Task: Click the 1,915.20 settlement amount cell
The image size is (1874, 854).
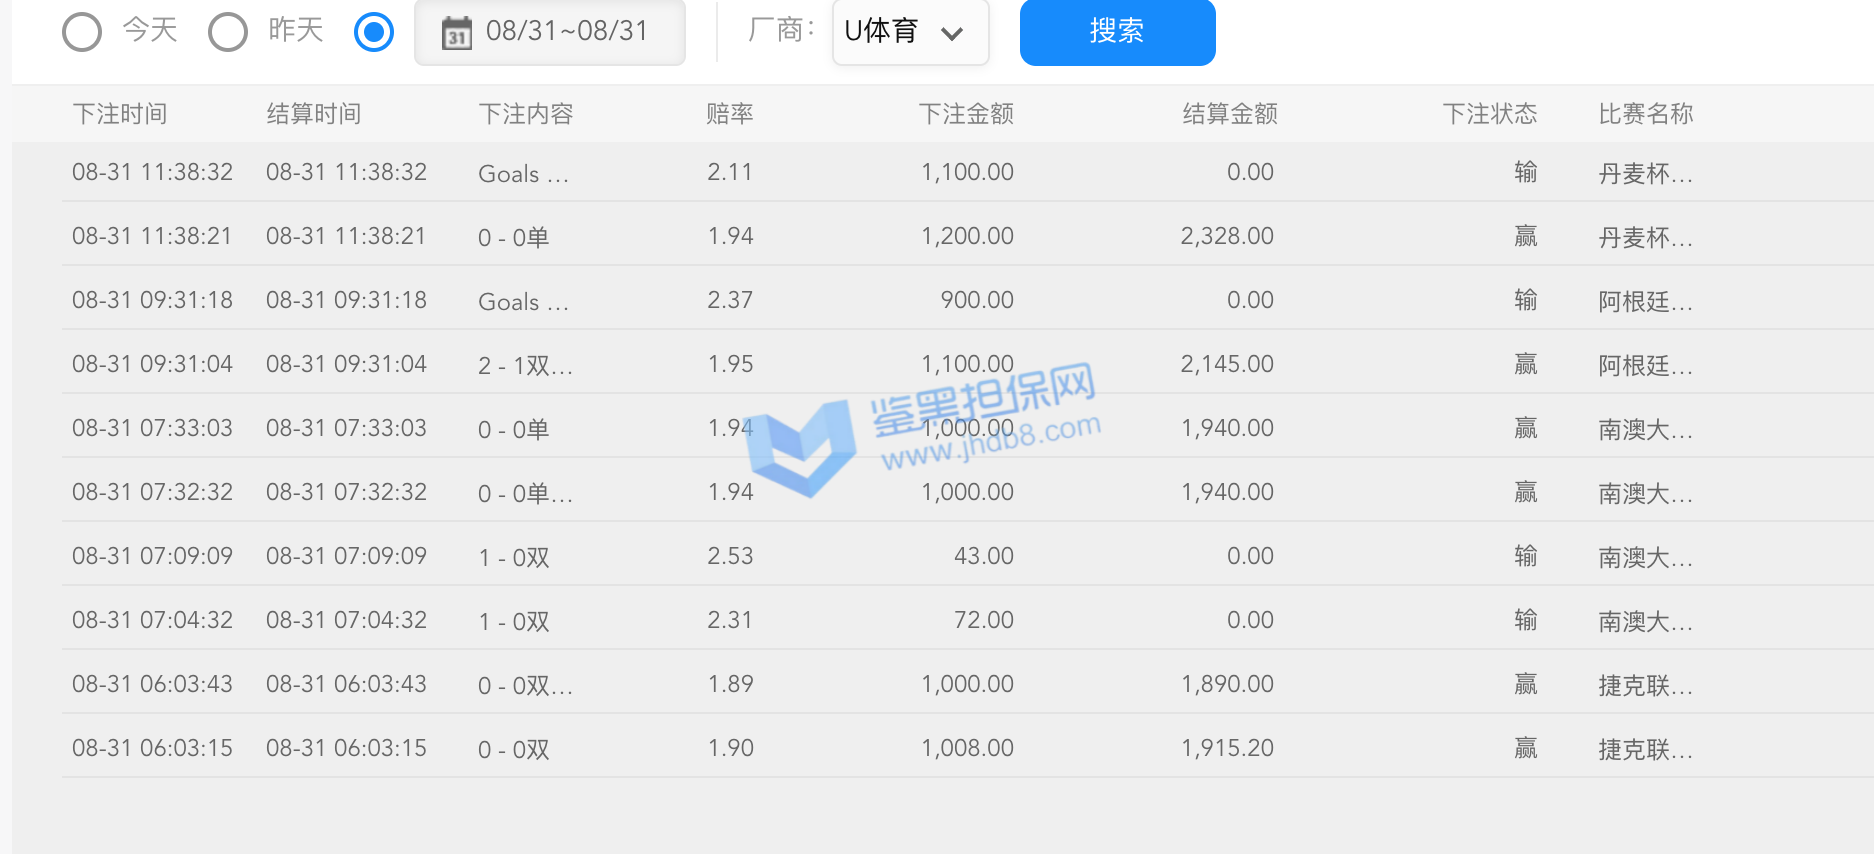Action: [1227, 748]
